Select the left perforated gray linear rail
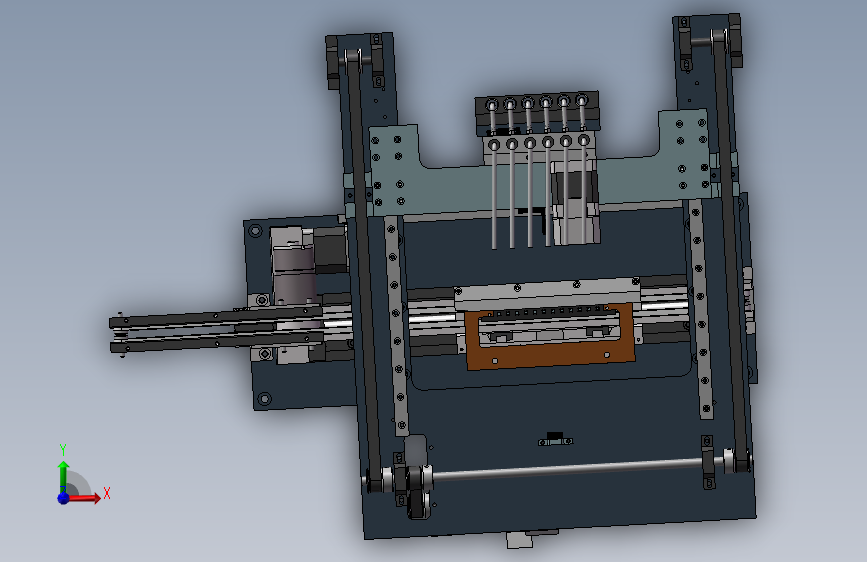867x562 pixels. (x=396, y=325)
